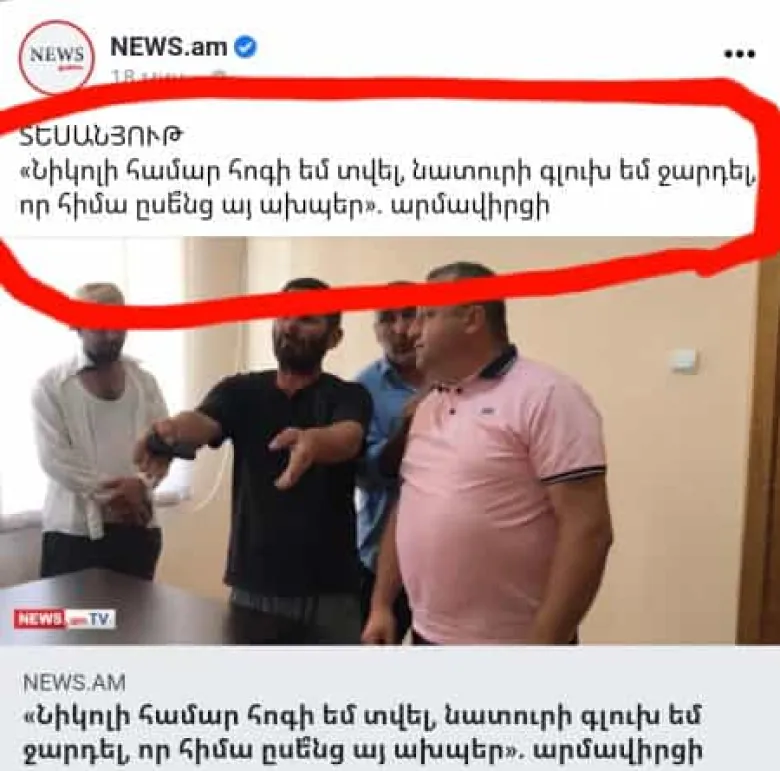Click the NEWS am TV watermark on the video
Image resolution: width=780 pixels, height=771 pixels.
pyautogui.click(x=64, y=619)
